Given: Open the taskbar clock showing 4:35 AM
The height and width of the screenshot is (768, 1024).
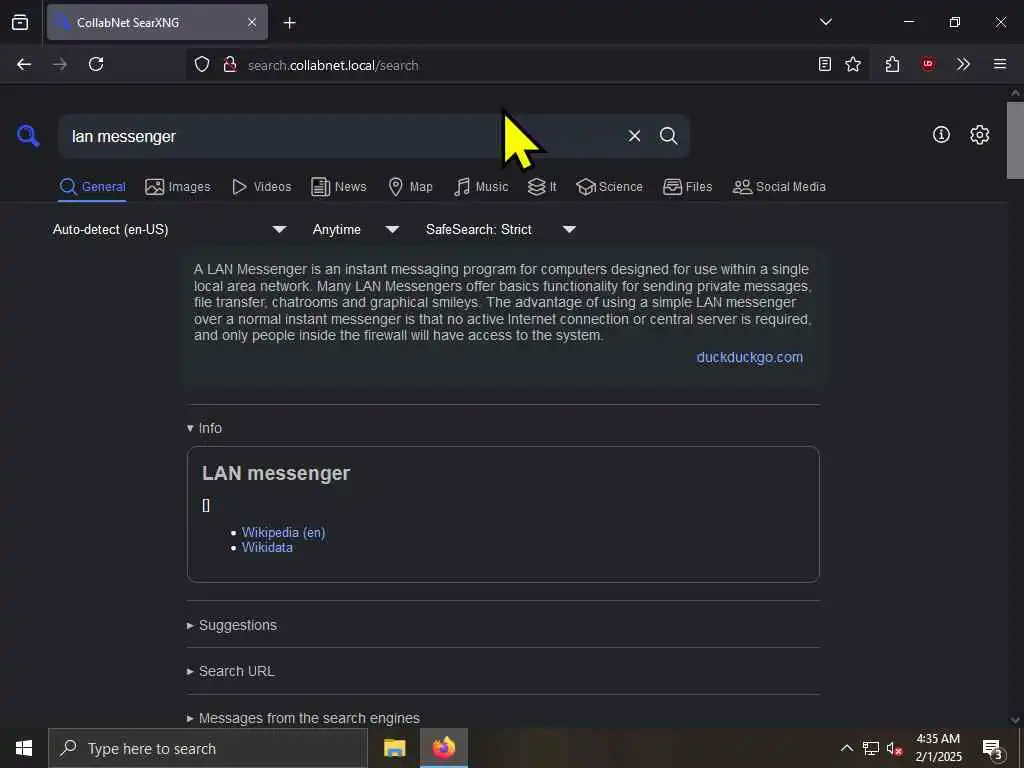Looking at the screenshot, I should 938,748.
